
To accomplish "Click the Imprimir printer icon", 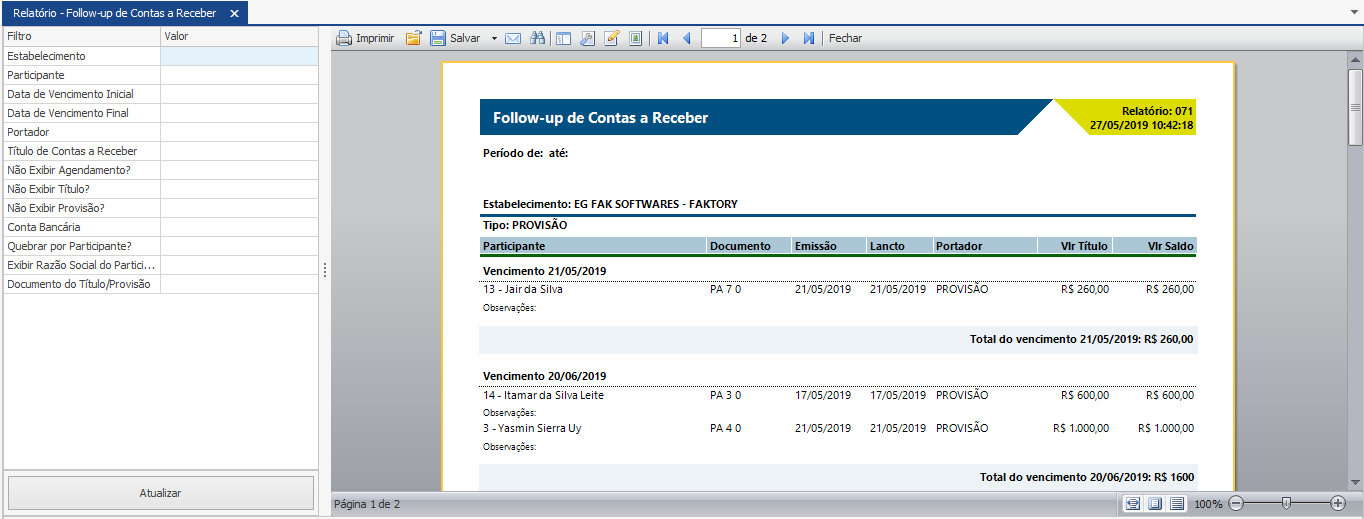I will tap(344, 38).
